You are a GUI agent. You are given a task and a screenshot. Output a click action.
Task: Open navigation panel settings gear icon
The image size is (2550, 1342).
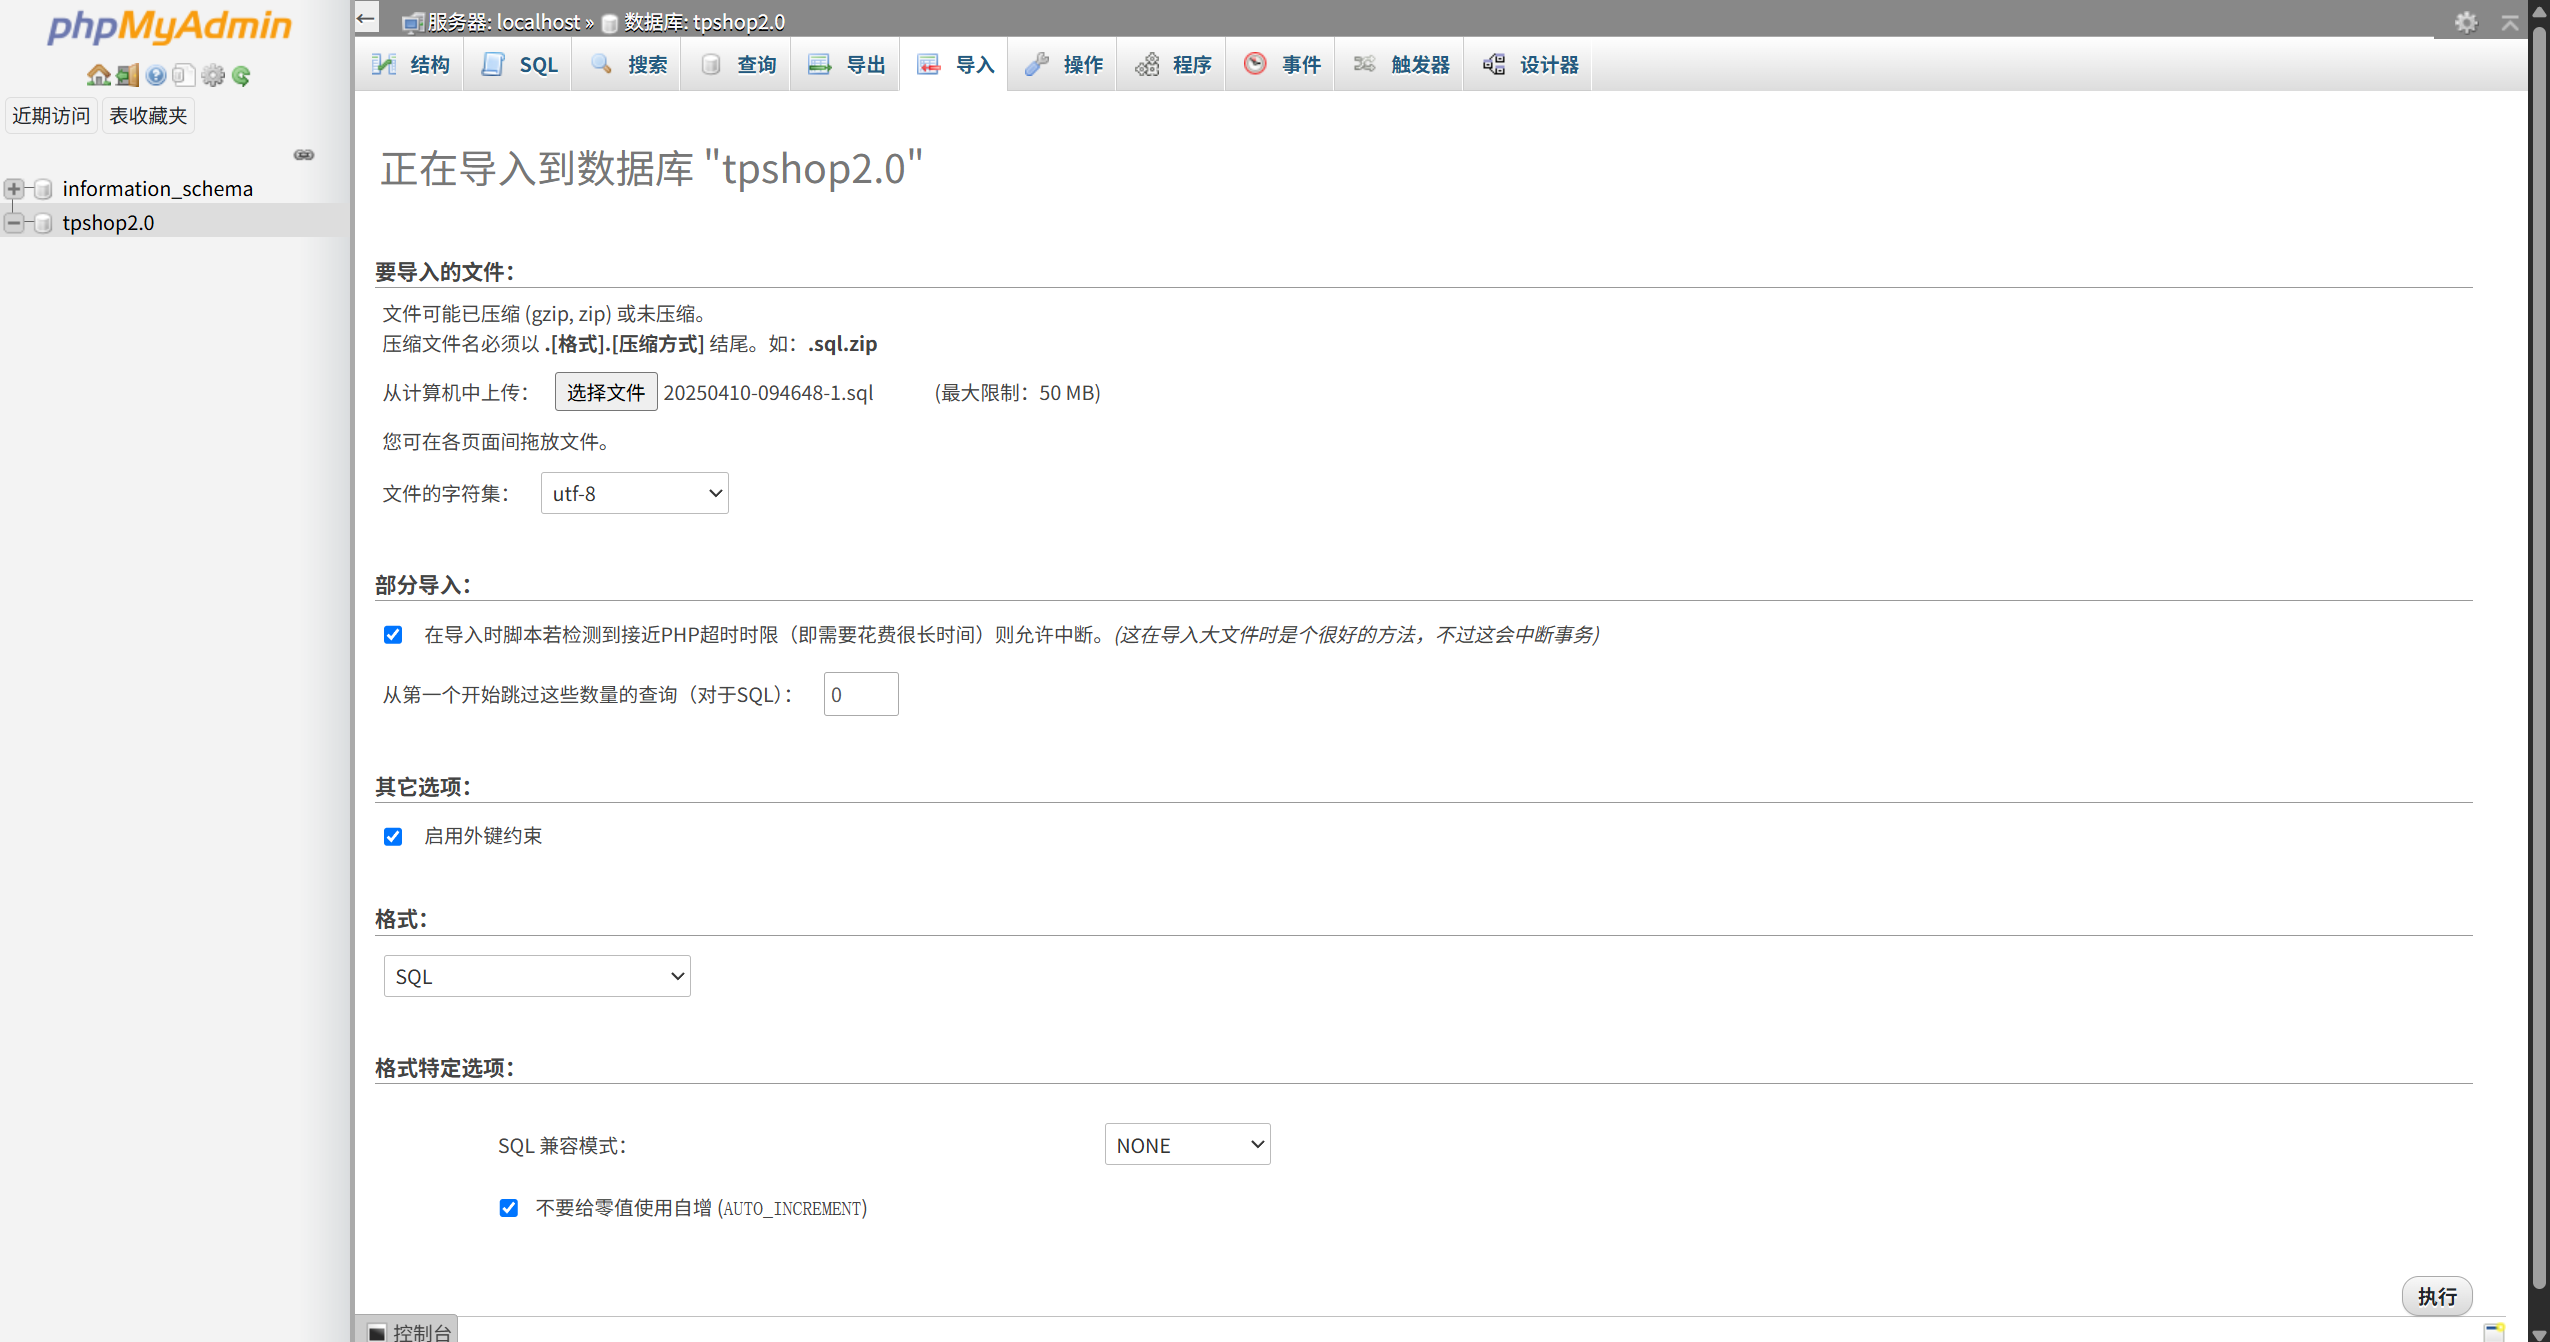[213, 75]
